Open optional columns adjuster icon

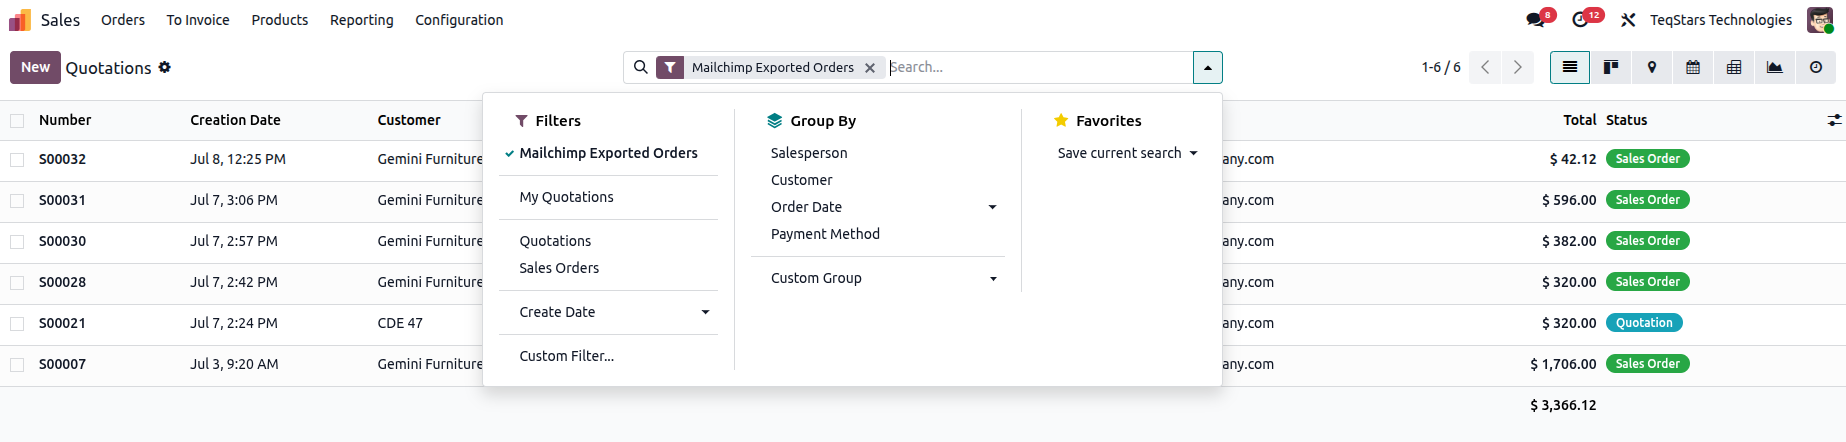click(x=1834, y=120)
